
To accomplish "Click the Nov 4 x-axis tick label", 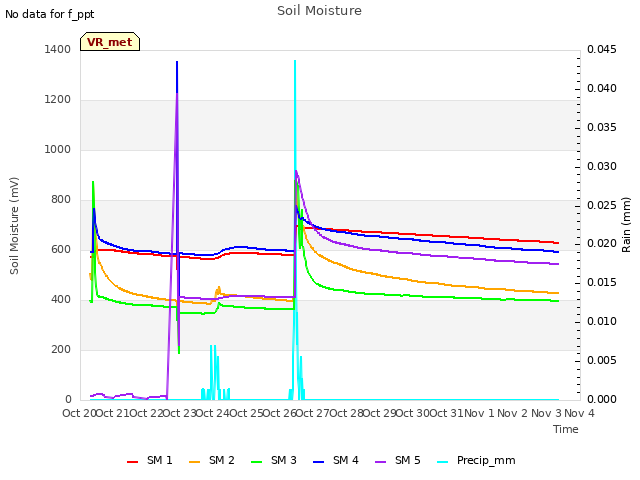I will tap(579, 413).
